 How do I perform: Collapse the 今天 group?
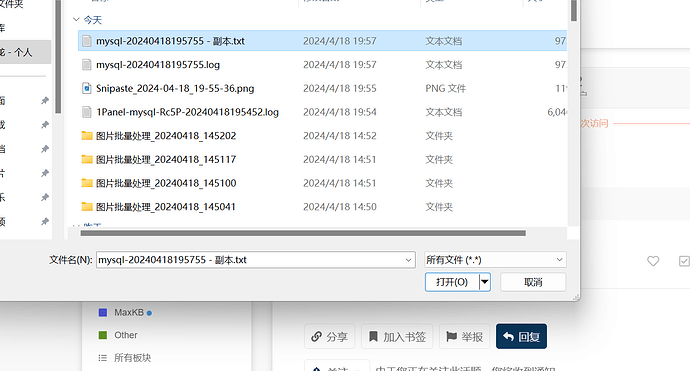point(76,20)
